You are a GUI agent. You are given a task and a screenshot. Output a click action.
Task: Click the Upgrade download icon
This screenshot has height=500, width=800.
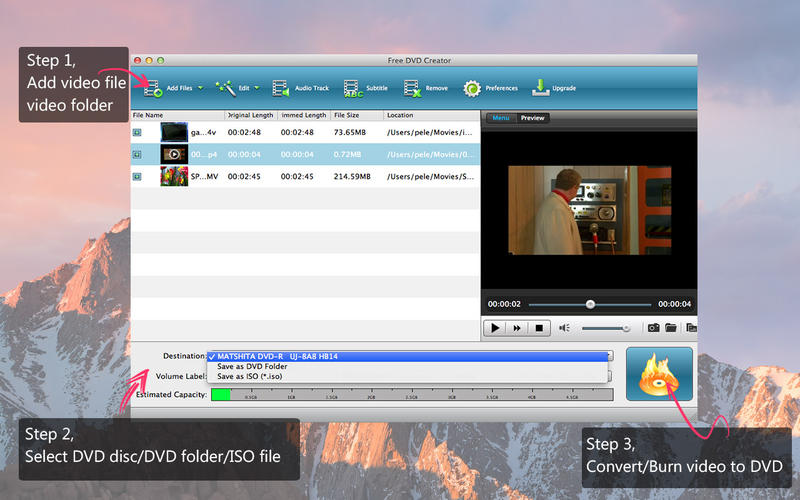tap(540, 88)
